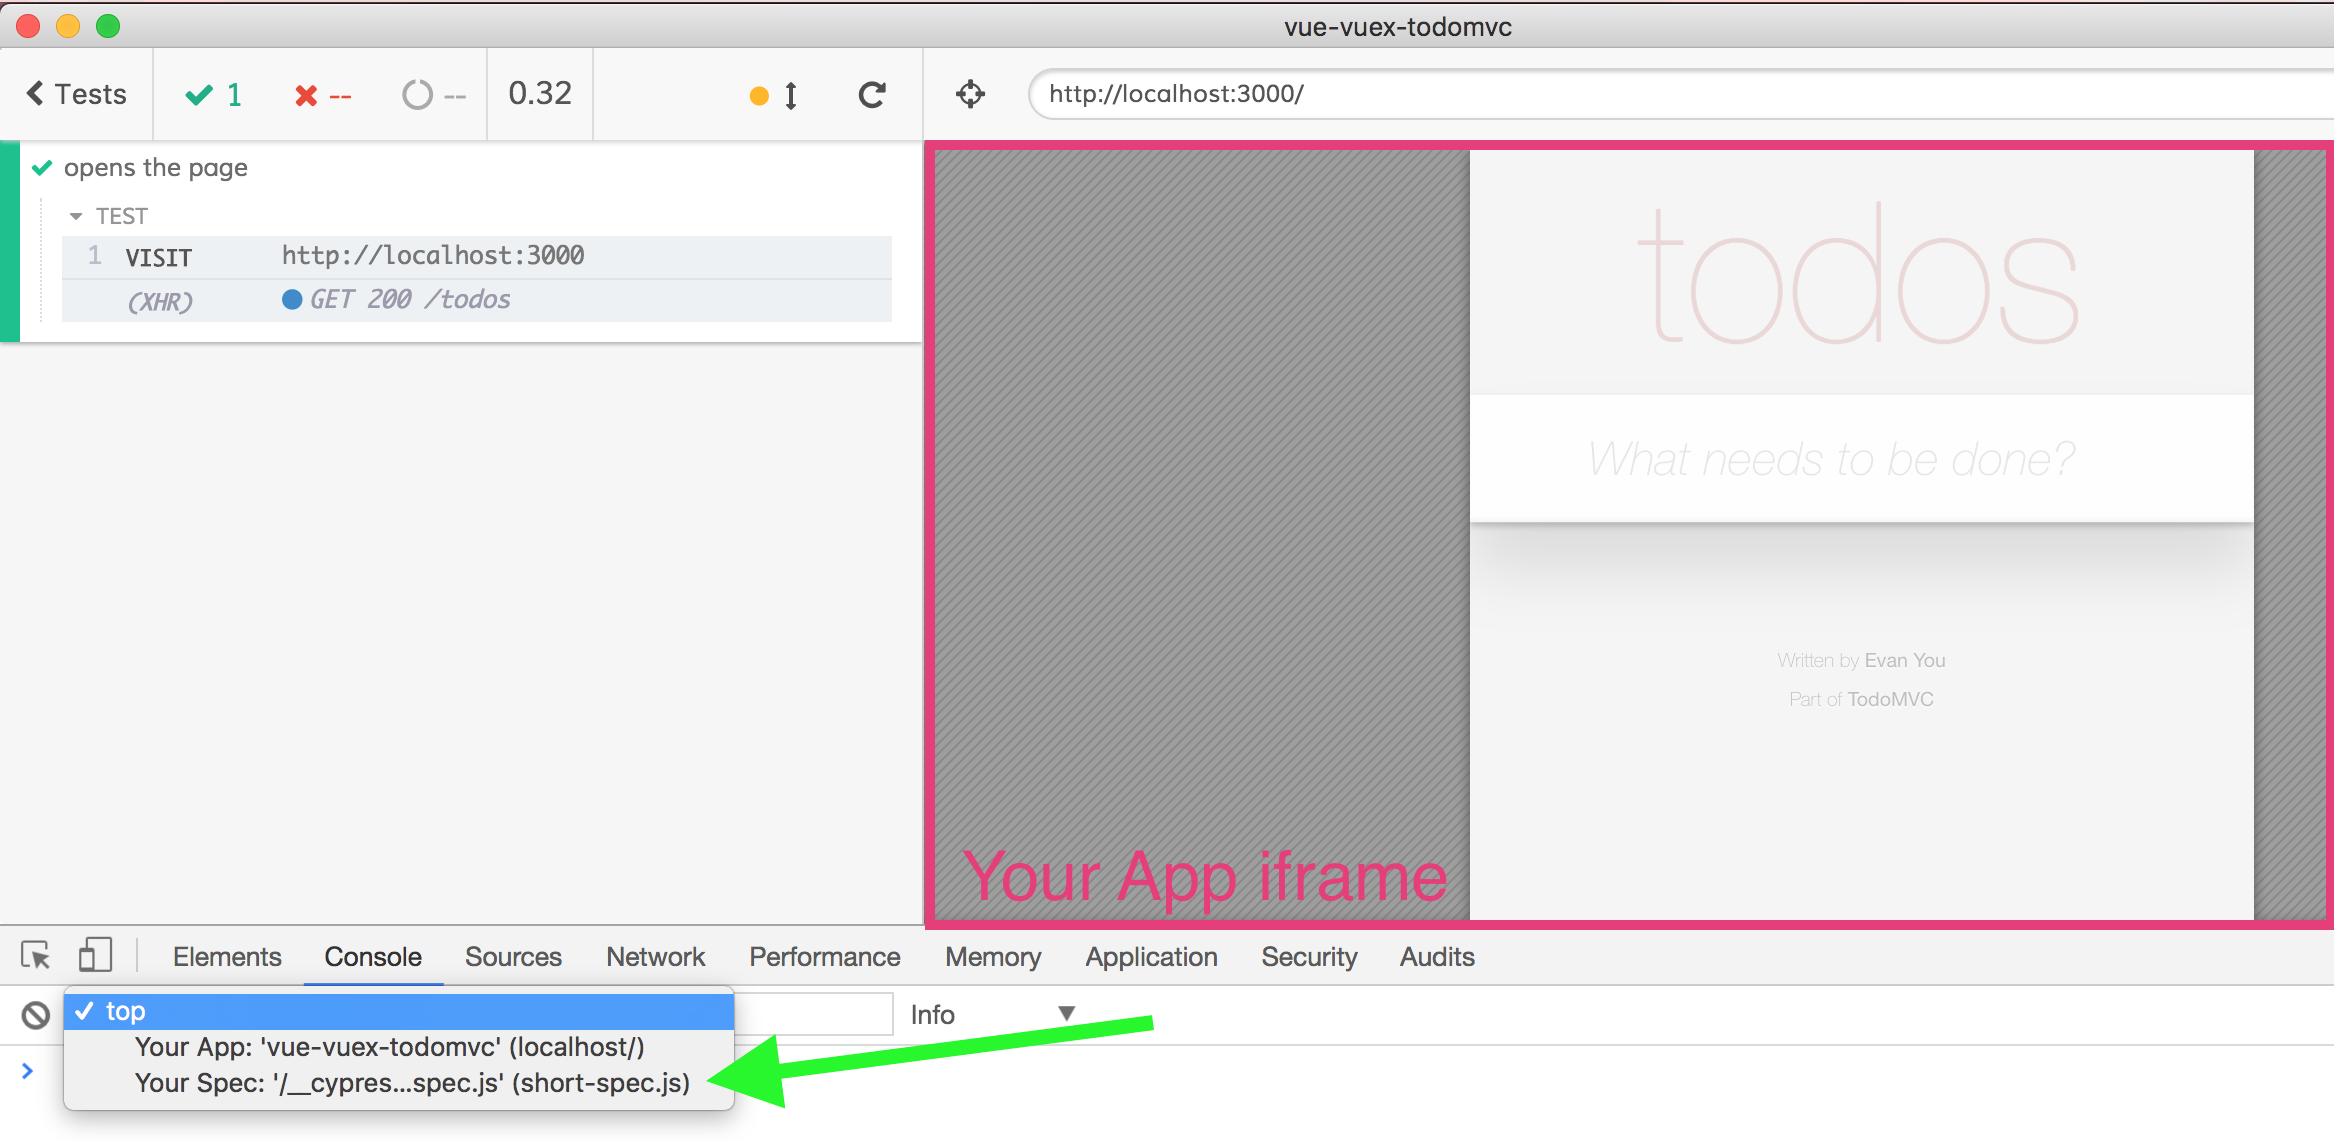The height and width of the screenshot is (1142, 2334).
Task: Click the passed tests checkmark counter
Action: click(213, 95)
